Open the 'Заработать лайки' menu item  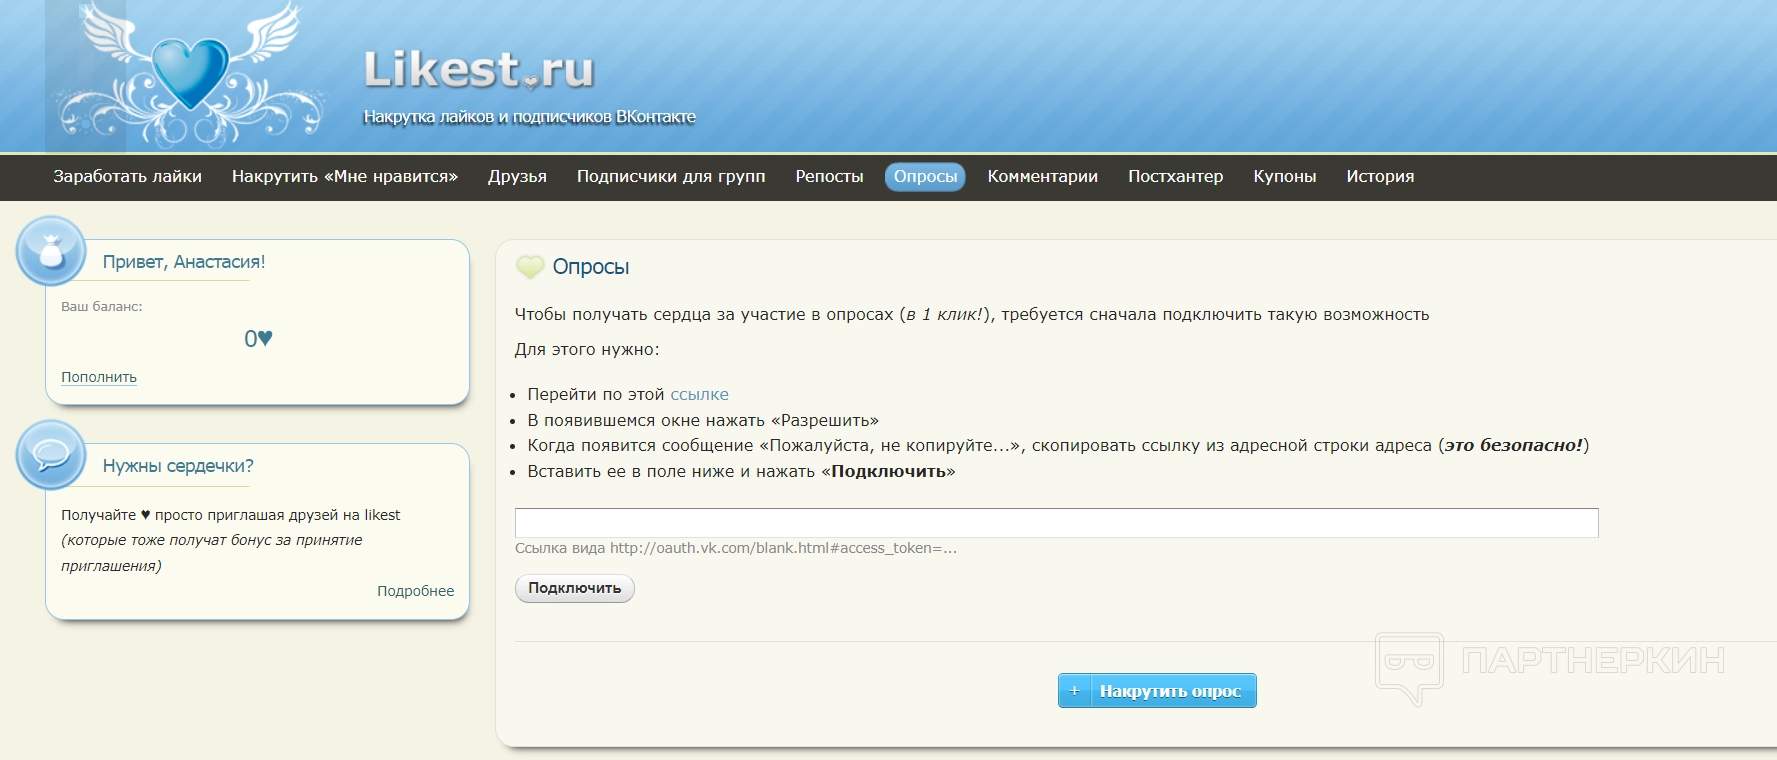tap(127, 177)
